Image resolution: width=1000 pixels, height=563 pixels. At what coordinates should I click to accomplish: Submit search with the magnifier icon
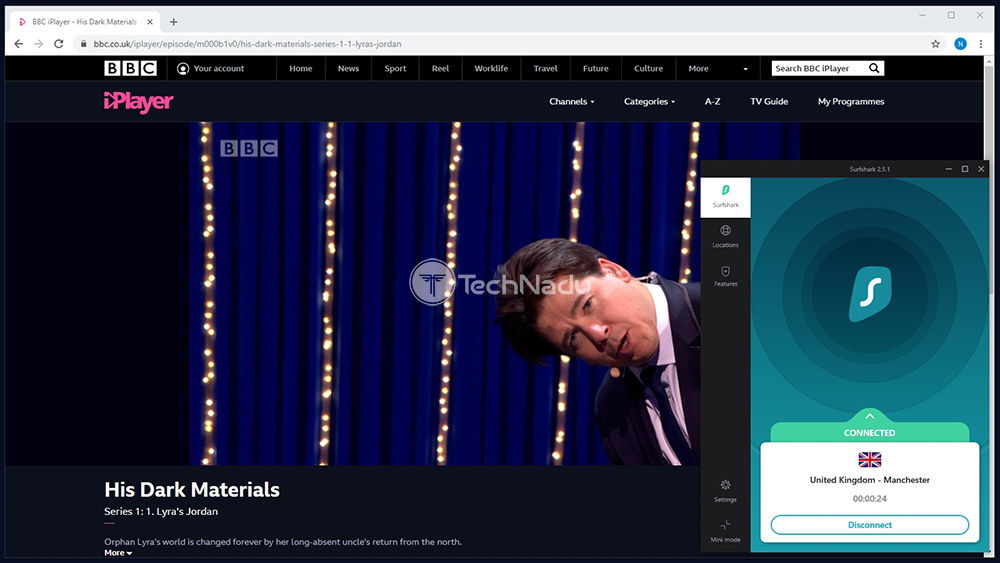click(x=874, y=68)
